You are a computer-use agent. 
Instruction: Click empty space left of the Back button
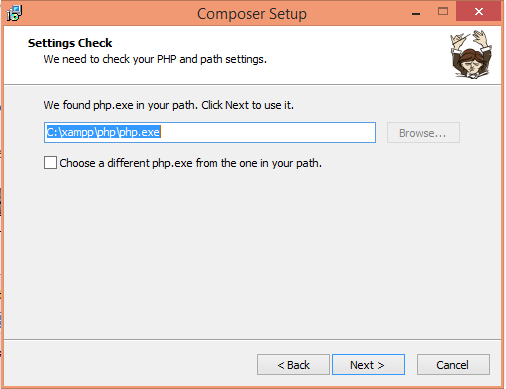pyautogui.click(x=130, y=365)
